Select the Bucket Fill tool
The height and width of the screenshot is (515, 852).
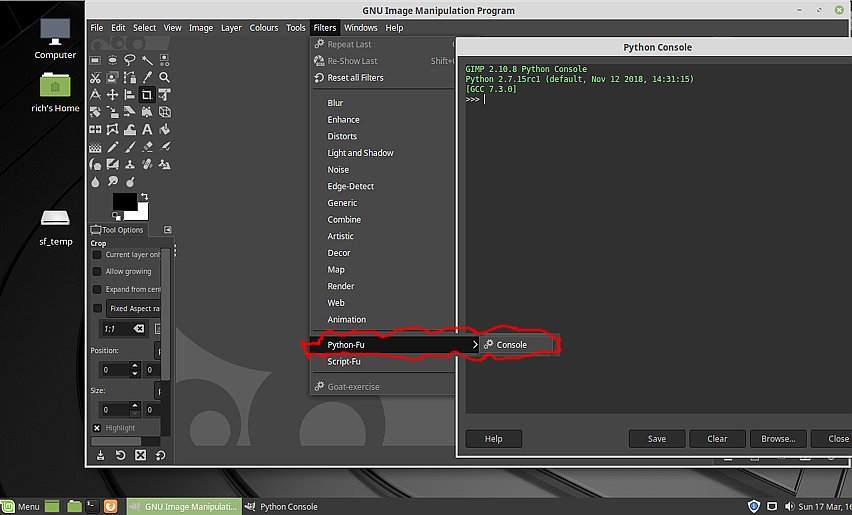[165, 129]
